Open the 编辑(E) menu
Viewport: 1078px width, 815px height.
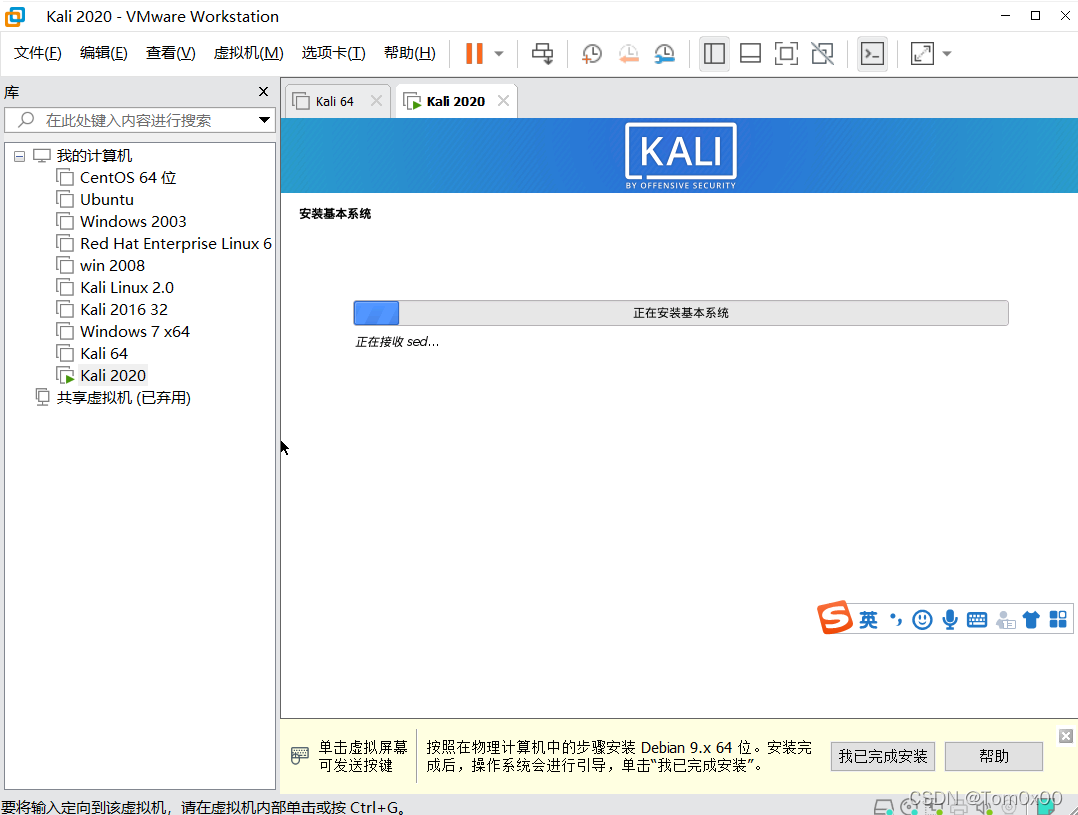[x=103, y=53]
